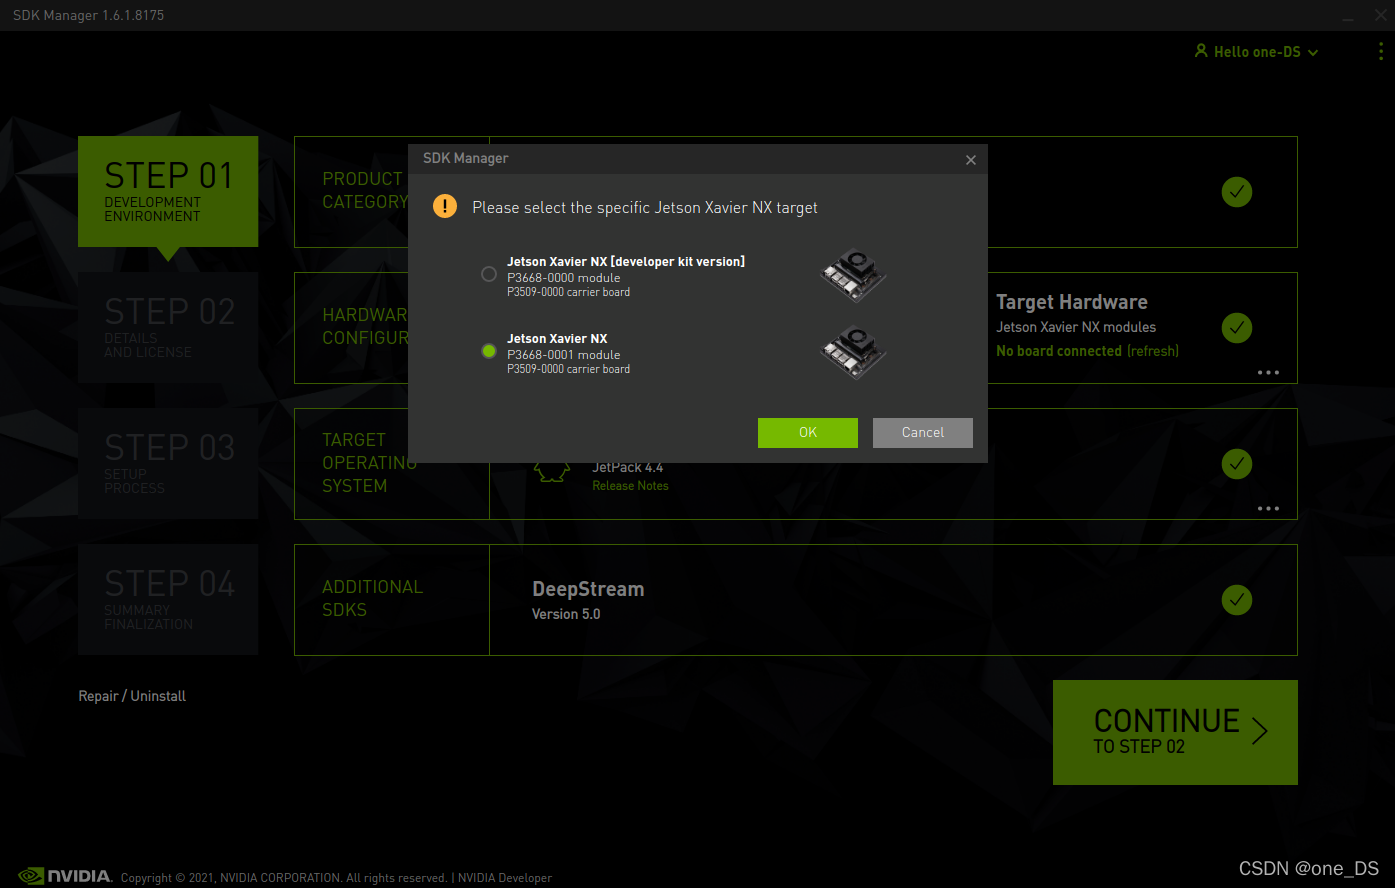Click Target Hardware checkmark icon

[1237, 328]
